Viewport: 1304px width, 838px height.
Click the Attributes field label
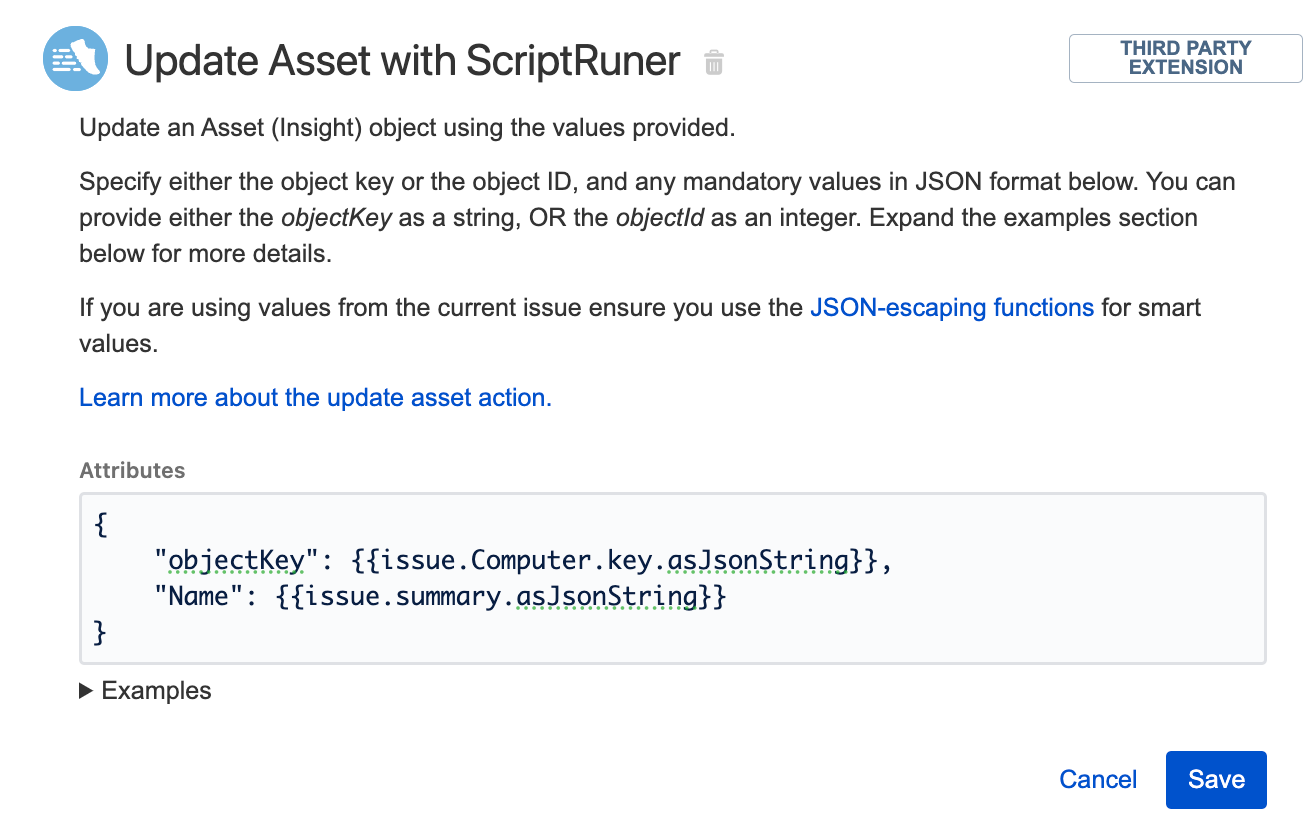tap(132, 470)
